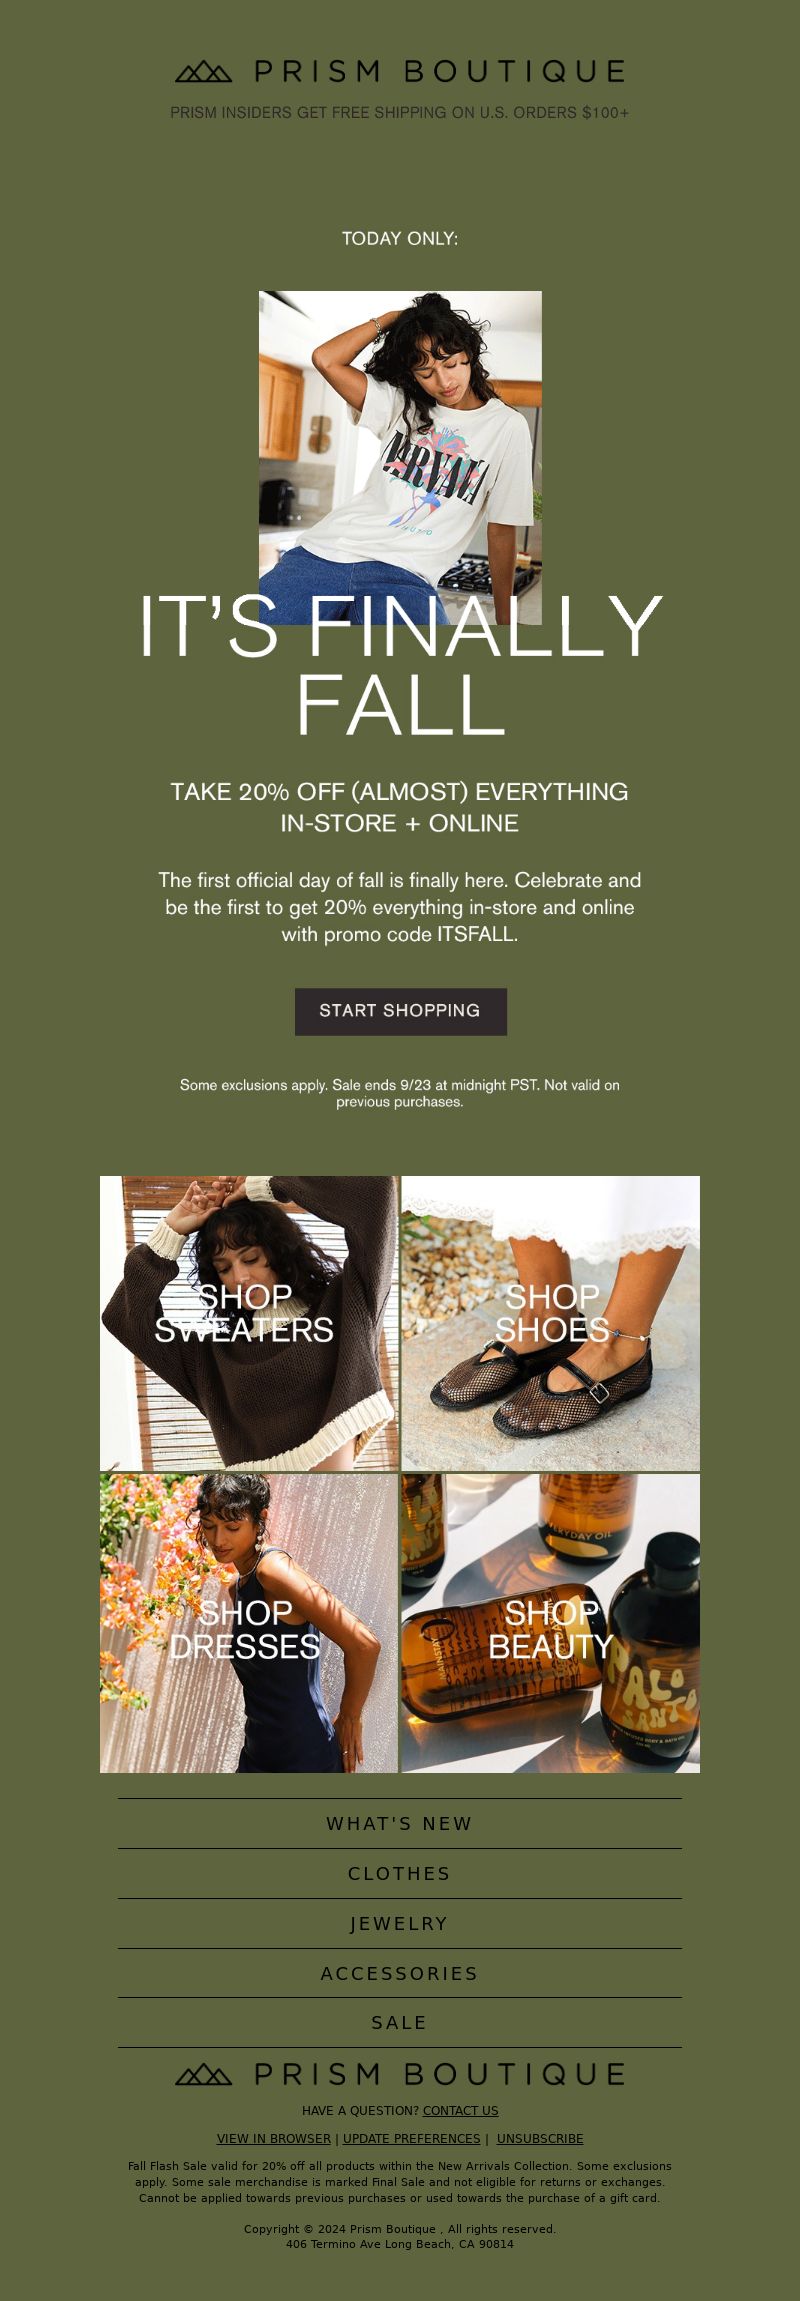Viewport: 800px width, 2301px height.
Task: Open the Shop Dresses image tile
Action: tap(249, 1623)
